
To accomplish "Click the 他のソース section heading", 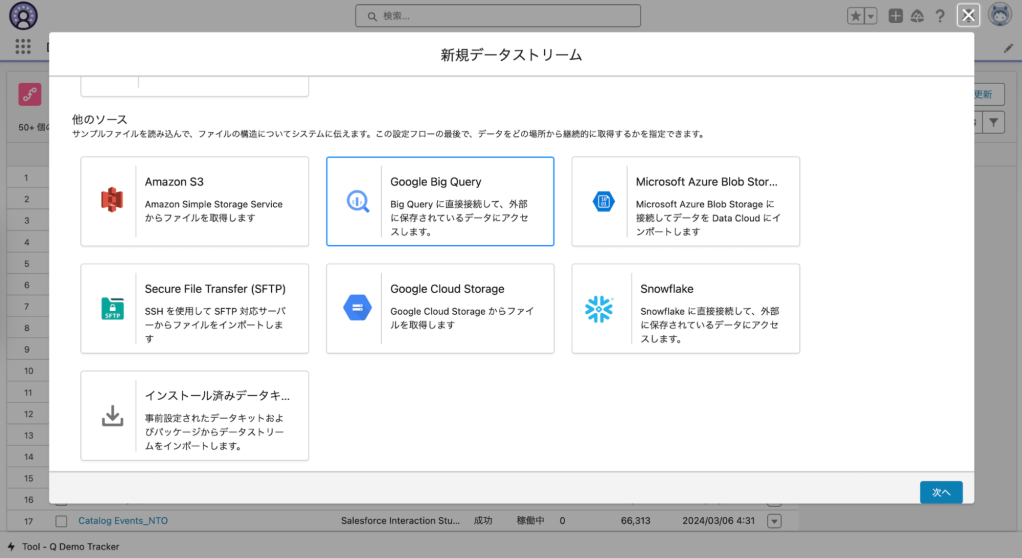I will click(x=100, y=119).
